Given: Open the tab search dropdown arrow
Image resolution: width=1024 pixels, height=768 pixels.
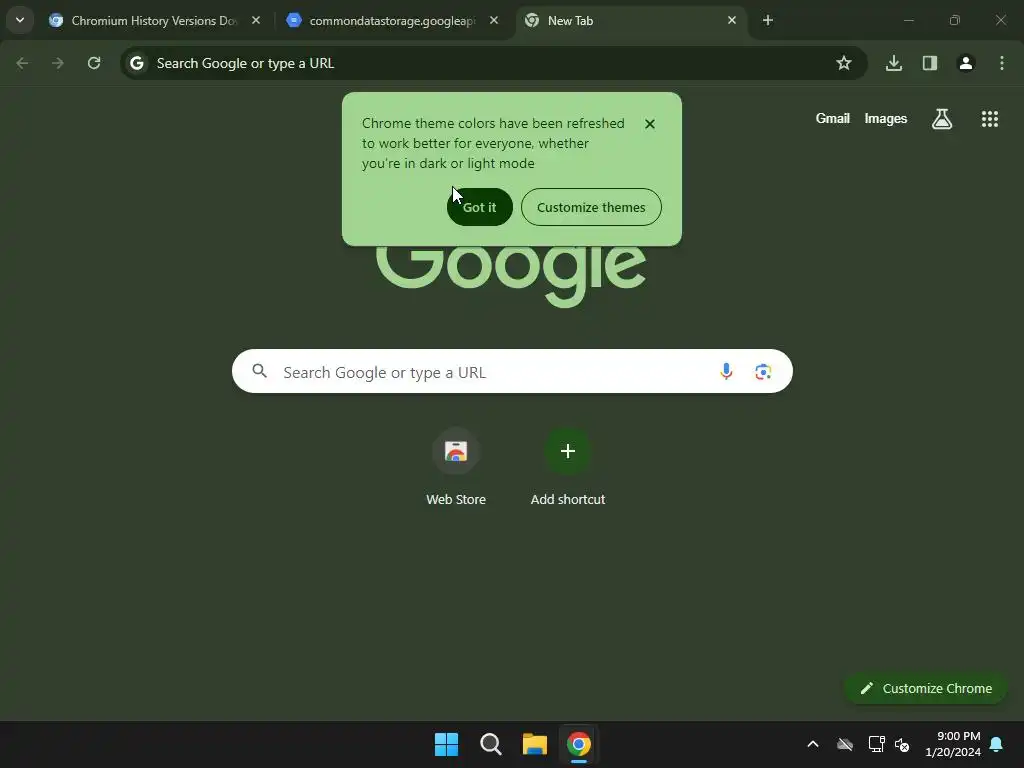Looking at the screenshot, I should pos(20,20).
